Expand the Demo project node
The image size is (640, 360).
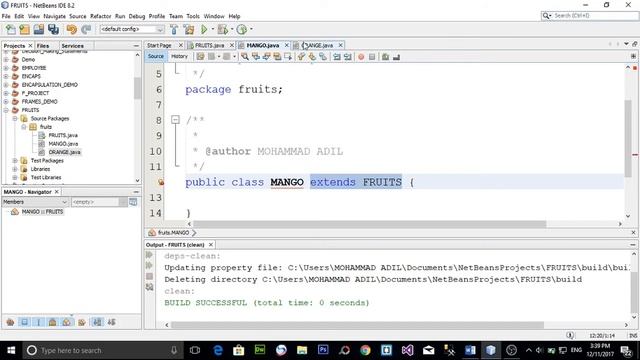tap(6, 60)
